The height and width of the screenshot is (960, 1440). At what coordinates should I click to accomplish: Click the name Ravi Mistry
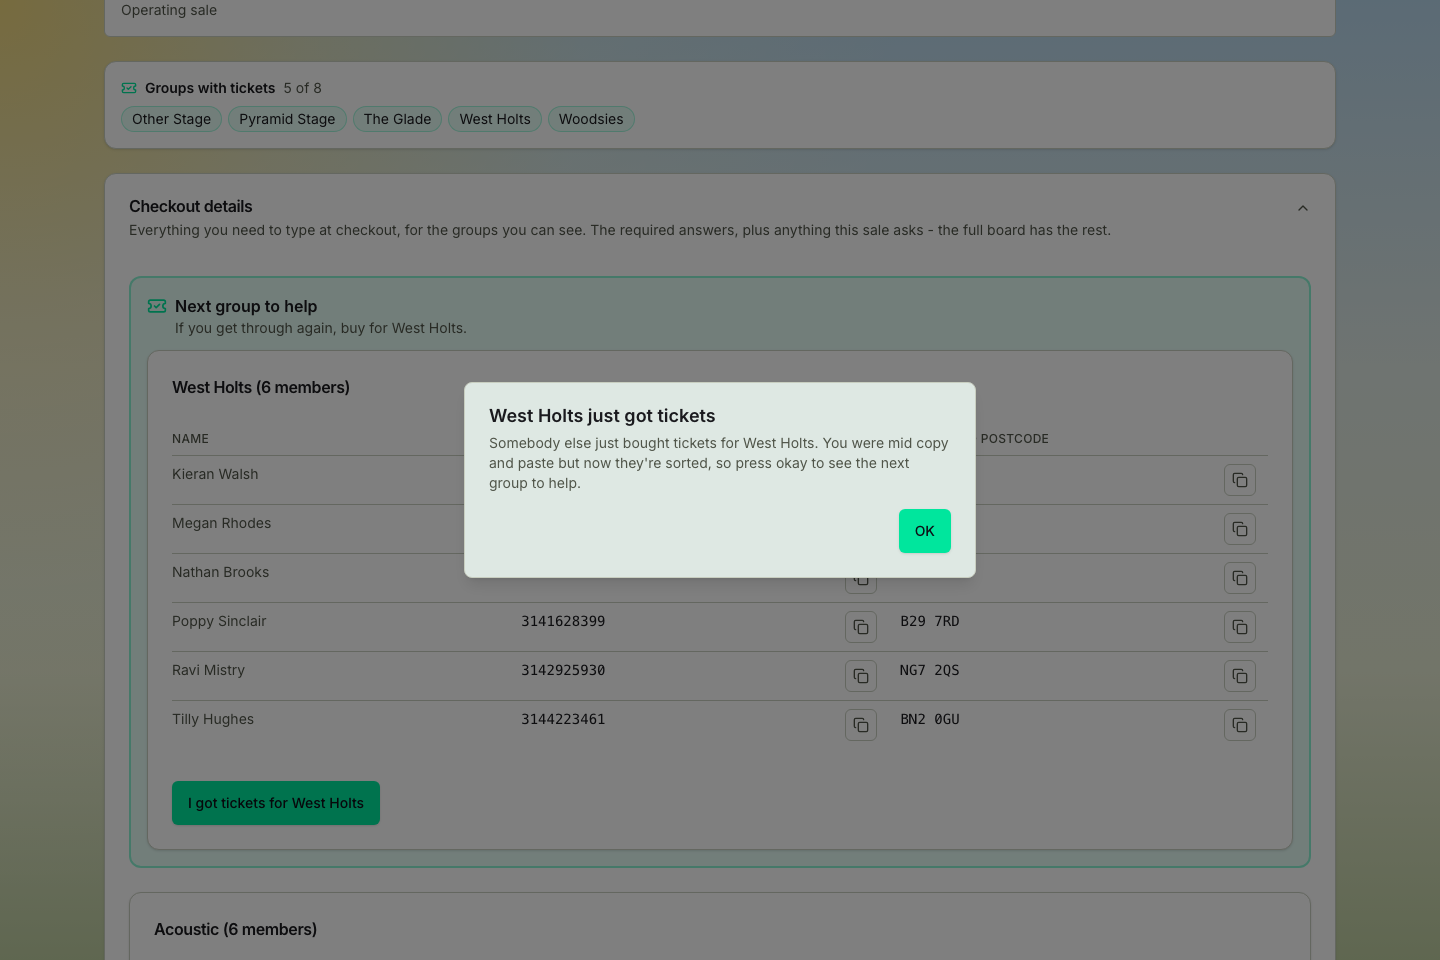(208, 670)
